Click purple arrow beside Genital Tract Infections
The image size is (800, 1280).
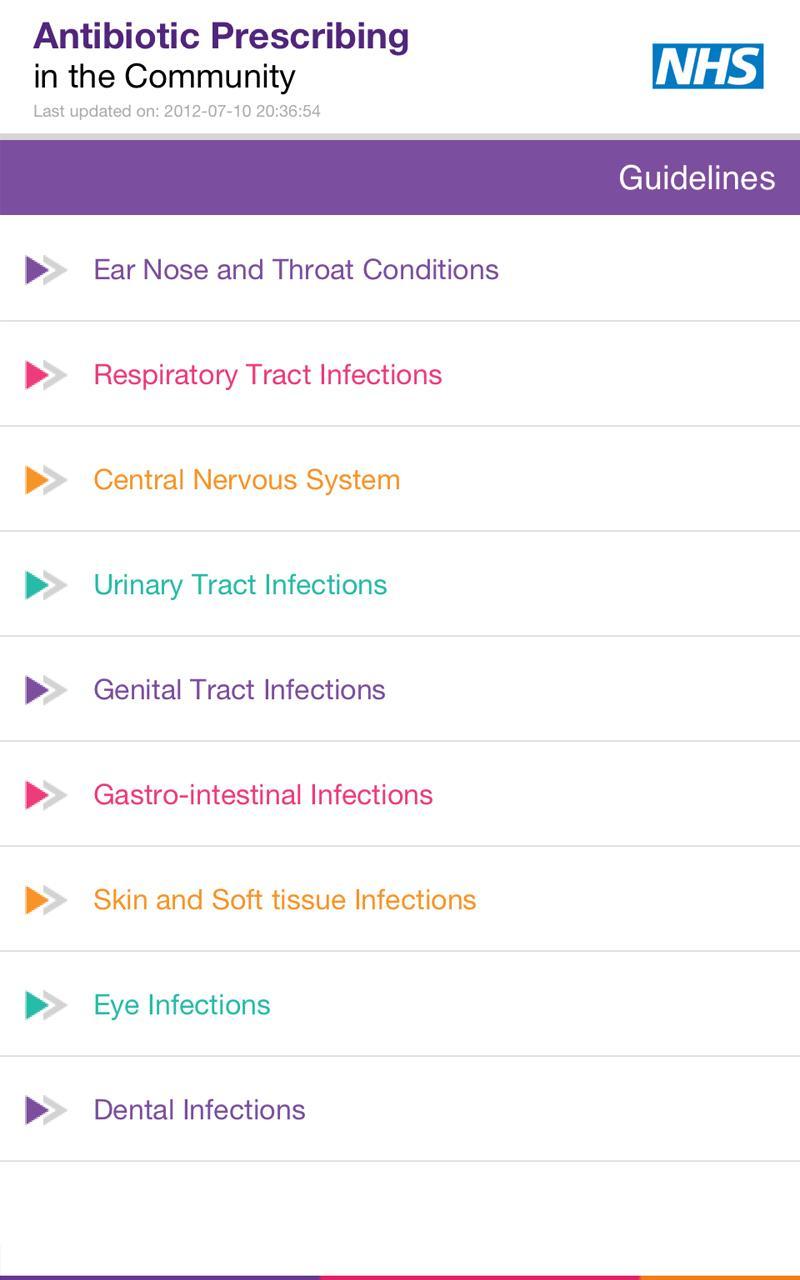(45, 690)
